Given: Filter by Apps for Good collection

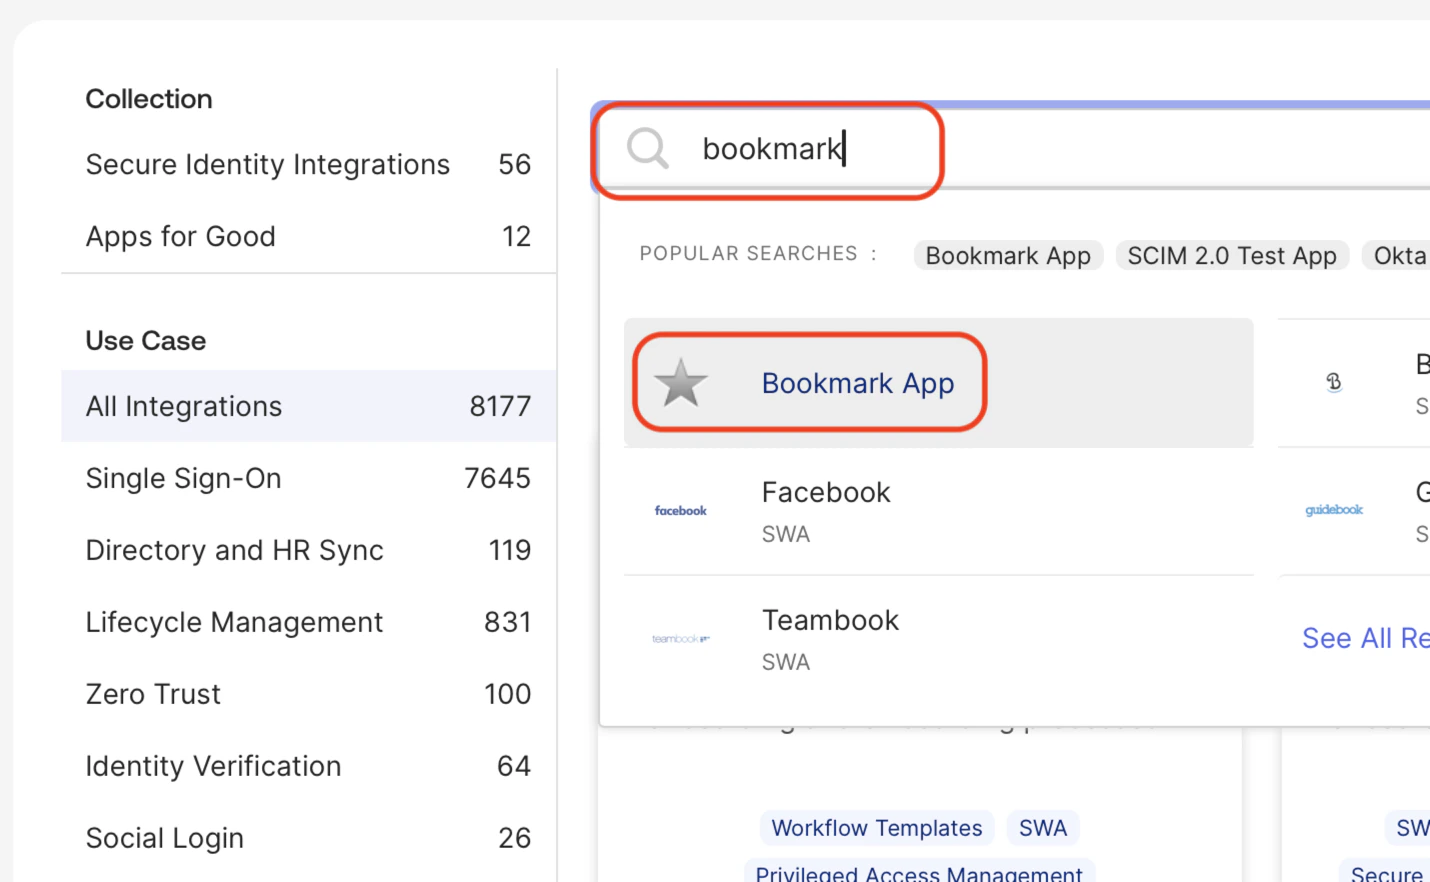Looking at the screenshot, I should tap(180, 236).
